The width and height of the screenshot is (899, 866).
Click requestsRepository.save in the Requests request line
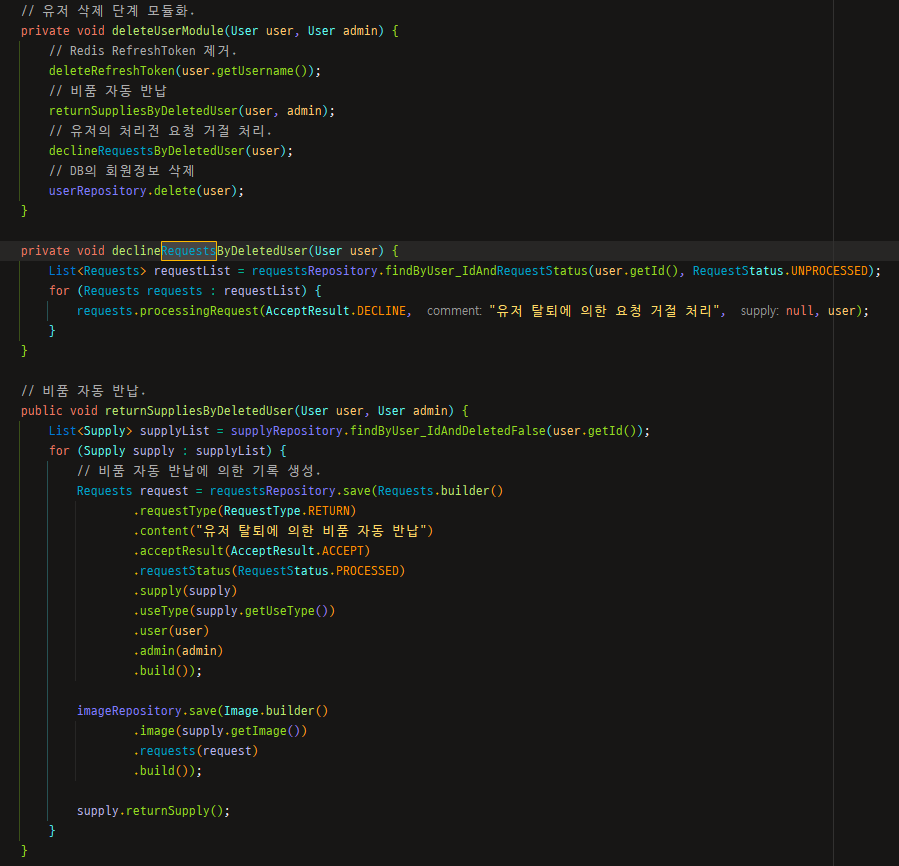point(290,491)
